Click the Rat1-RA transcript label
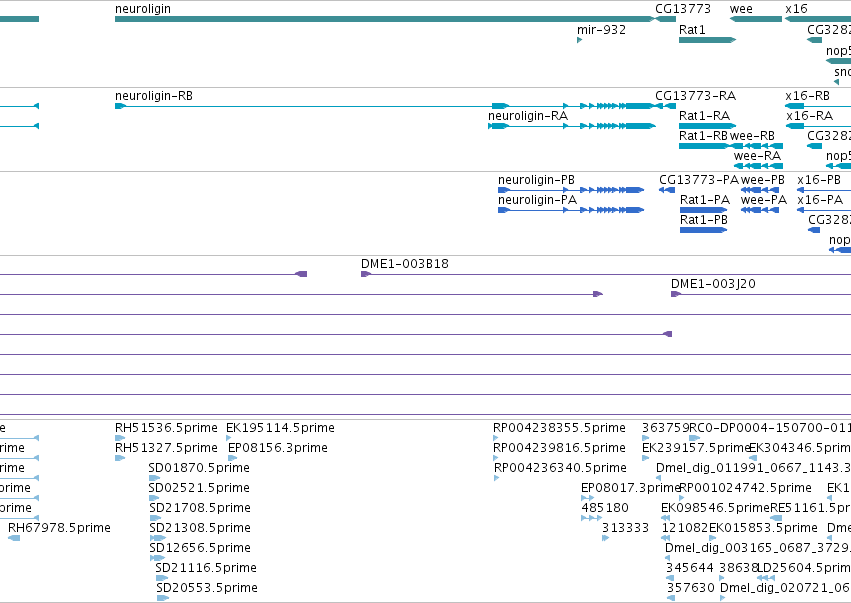Screen dimensions: 851x603 coord(704,116)
